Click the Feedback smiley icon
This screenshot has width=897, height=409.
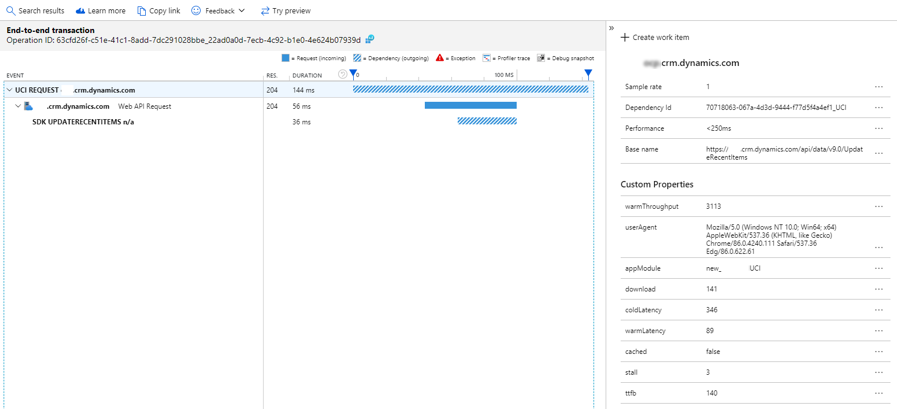tap(196, 11)
